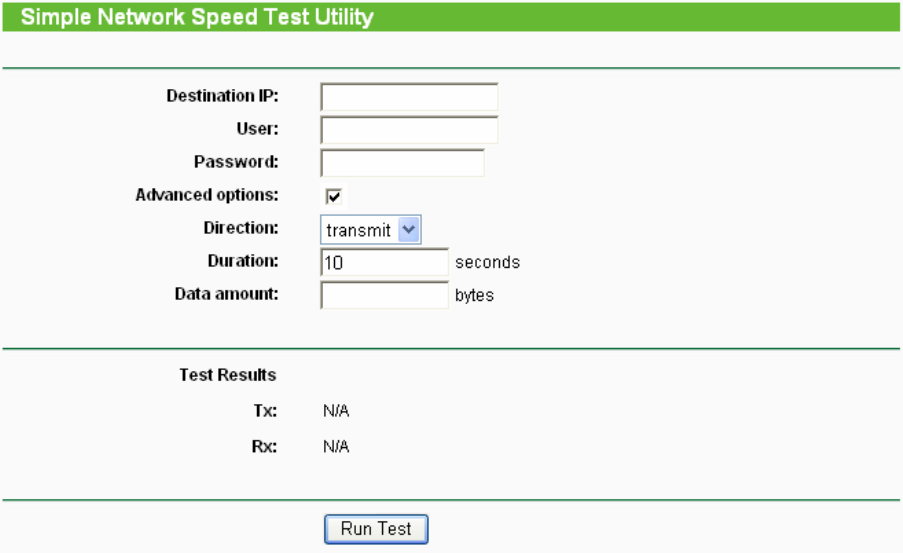Select the Rx result N/A value

point(336,446)
